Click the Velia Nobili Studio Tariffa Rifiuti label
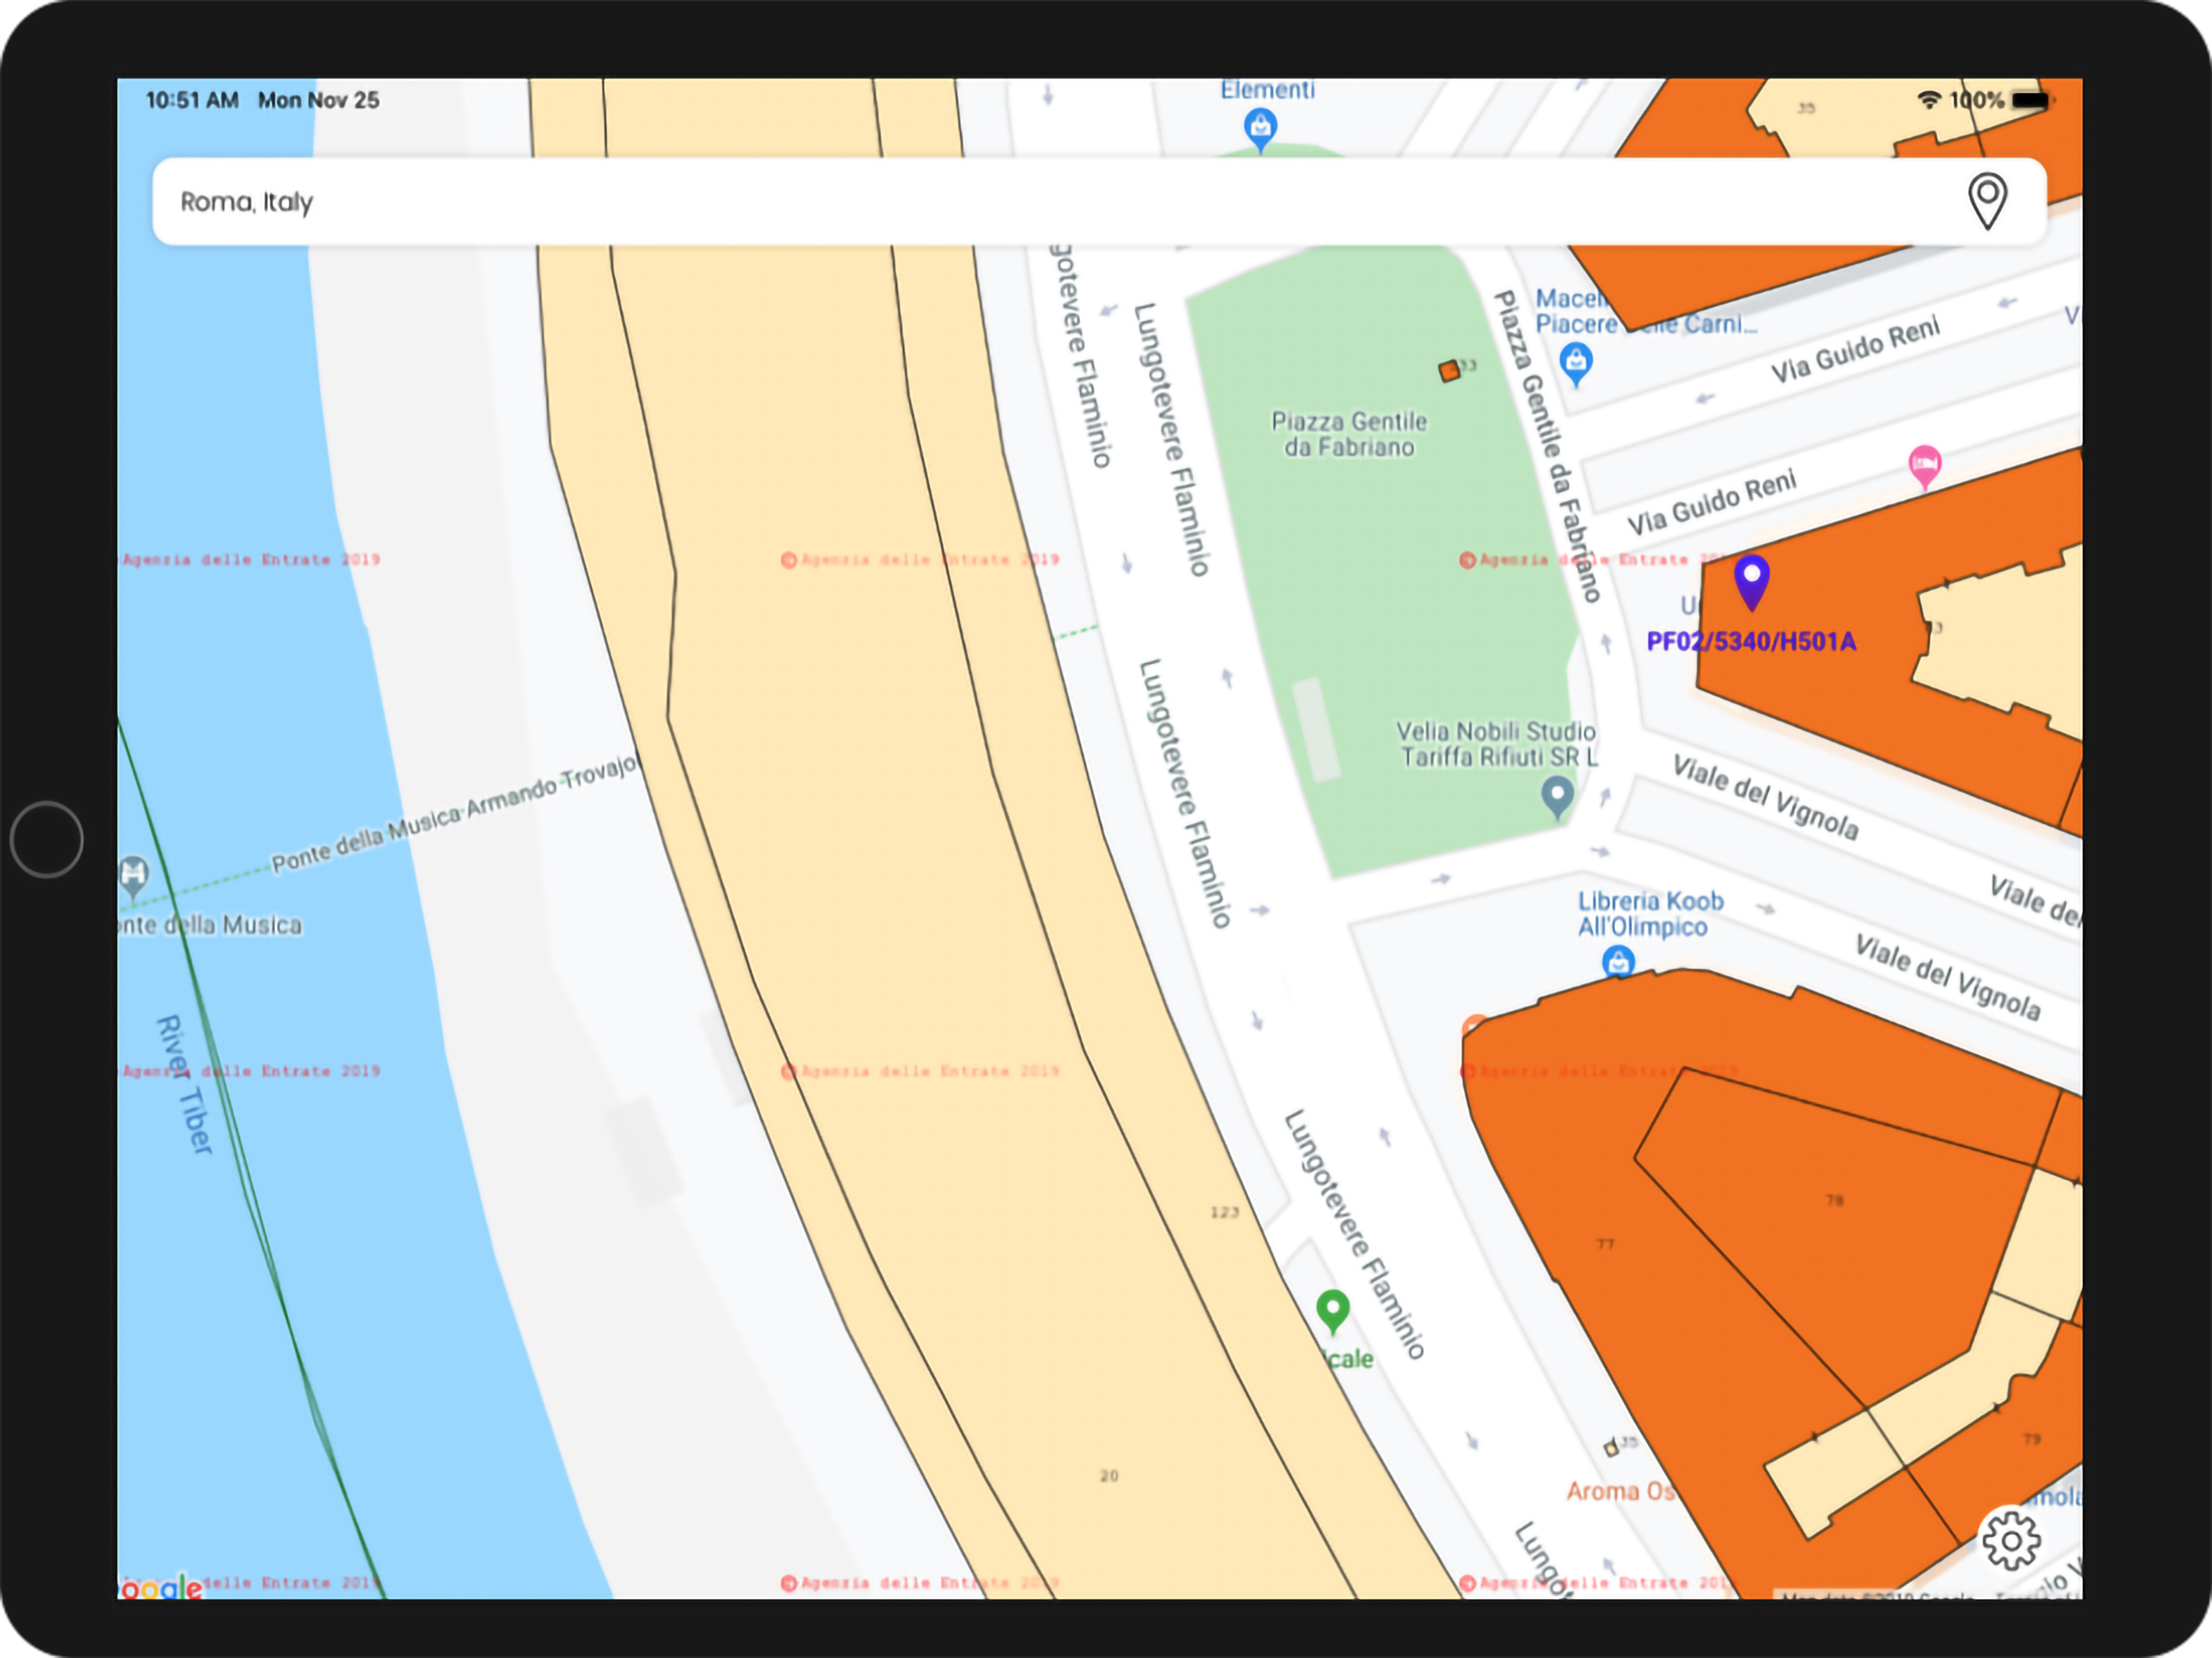This screenshot has height=1658, width=2212. pos(1497,744)
